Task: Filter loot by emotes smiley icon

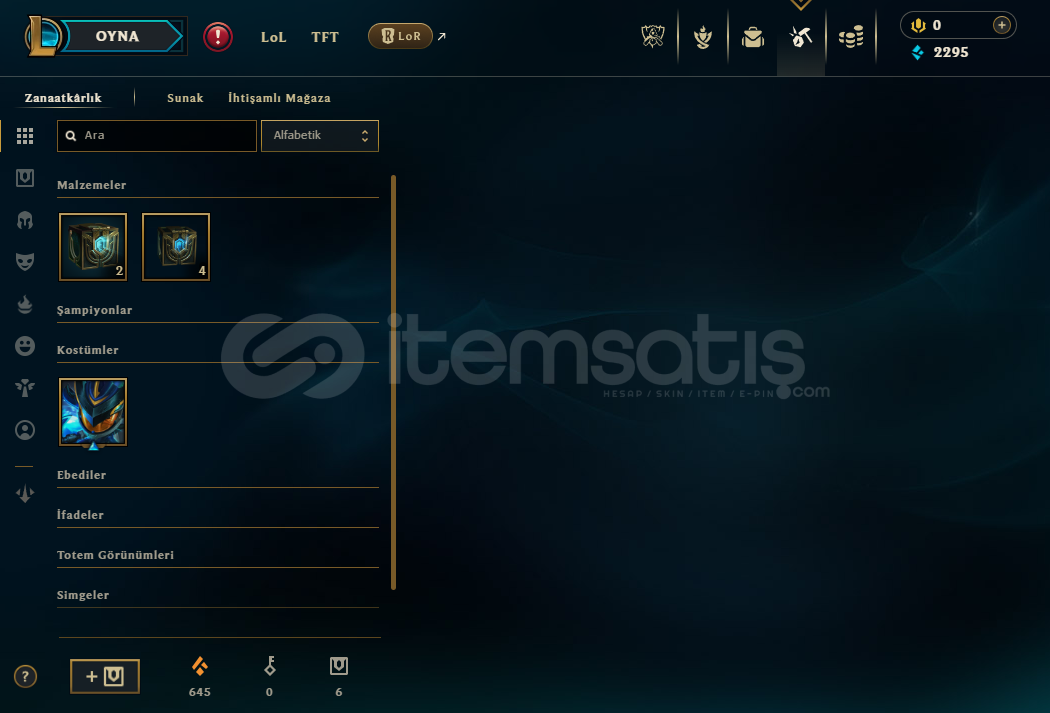Action: (x=25, y=345)
